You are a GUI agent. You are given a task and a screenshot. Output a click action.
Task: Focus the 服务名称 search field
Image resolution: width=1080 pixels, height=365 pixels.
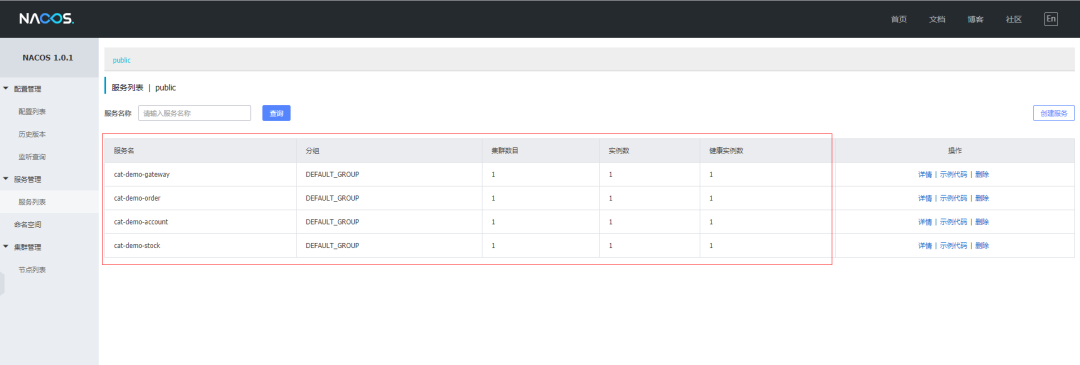click(194, 113)
